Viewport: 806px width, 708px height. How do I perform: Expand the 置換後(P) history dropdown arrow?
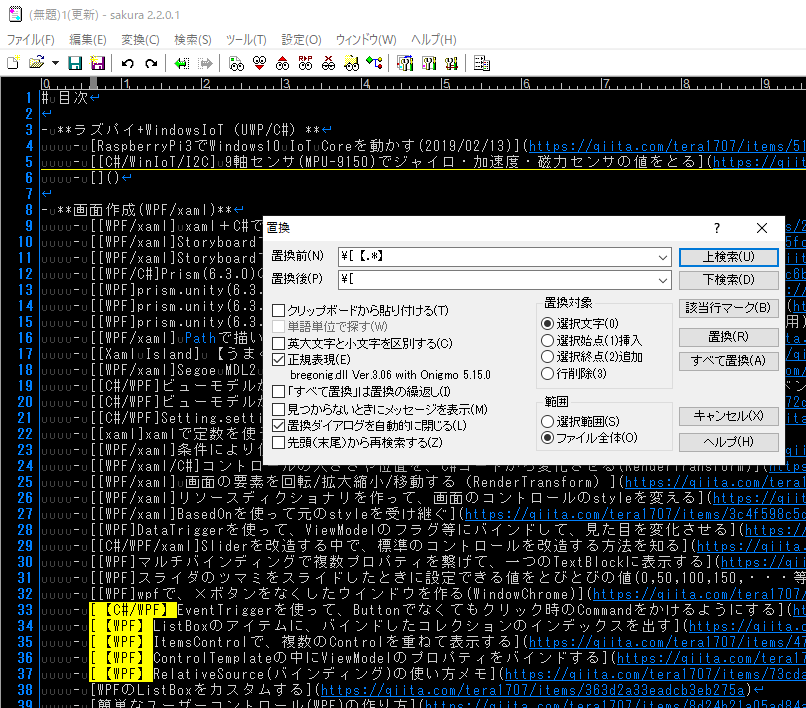(663, 280)
